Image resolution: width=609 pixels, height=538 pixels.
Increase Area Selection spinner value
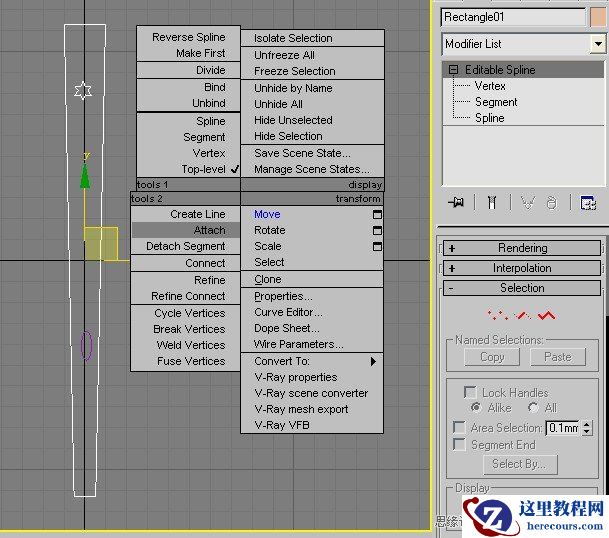pos(586,424)
